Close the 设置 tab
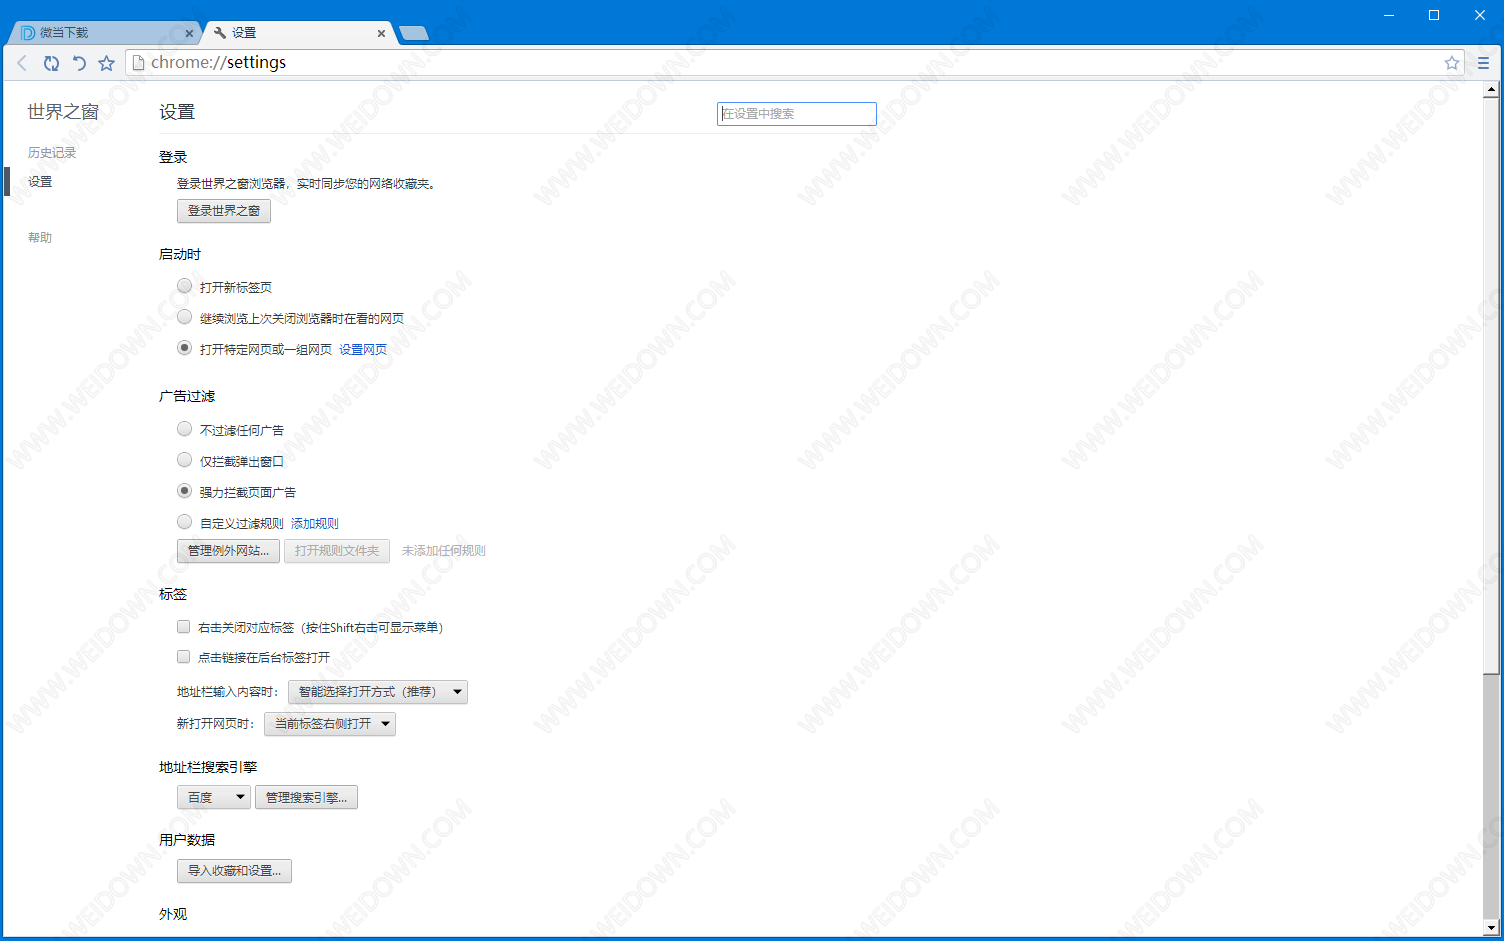The height and width of the screenshot is (941, 1504). point(381,33)
